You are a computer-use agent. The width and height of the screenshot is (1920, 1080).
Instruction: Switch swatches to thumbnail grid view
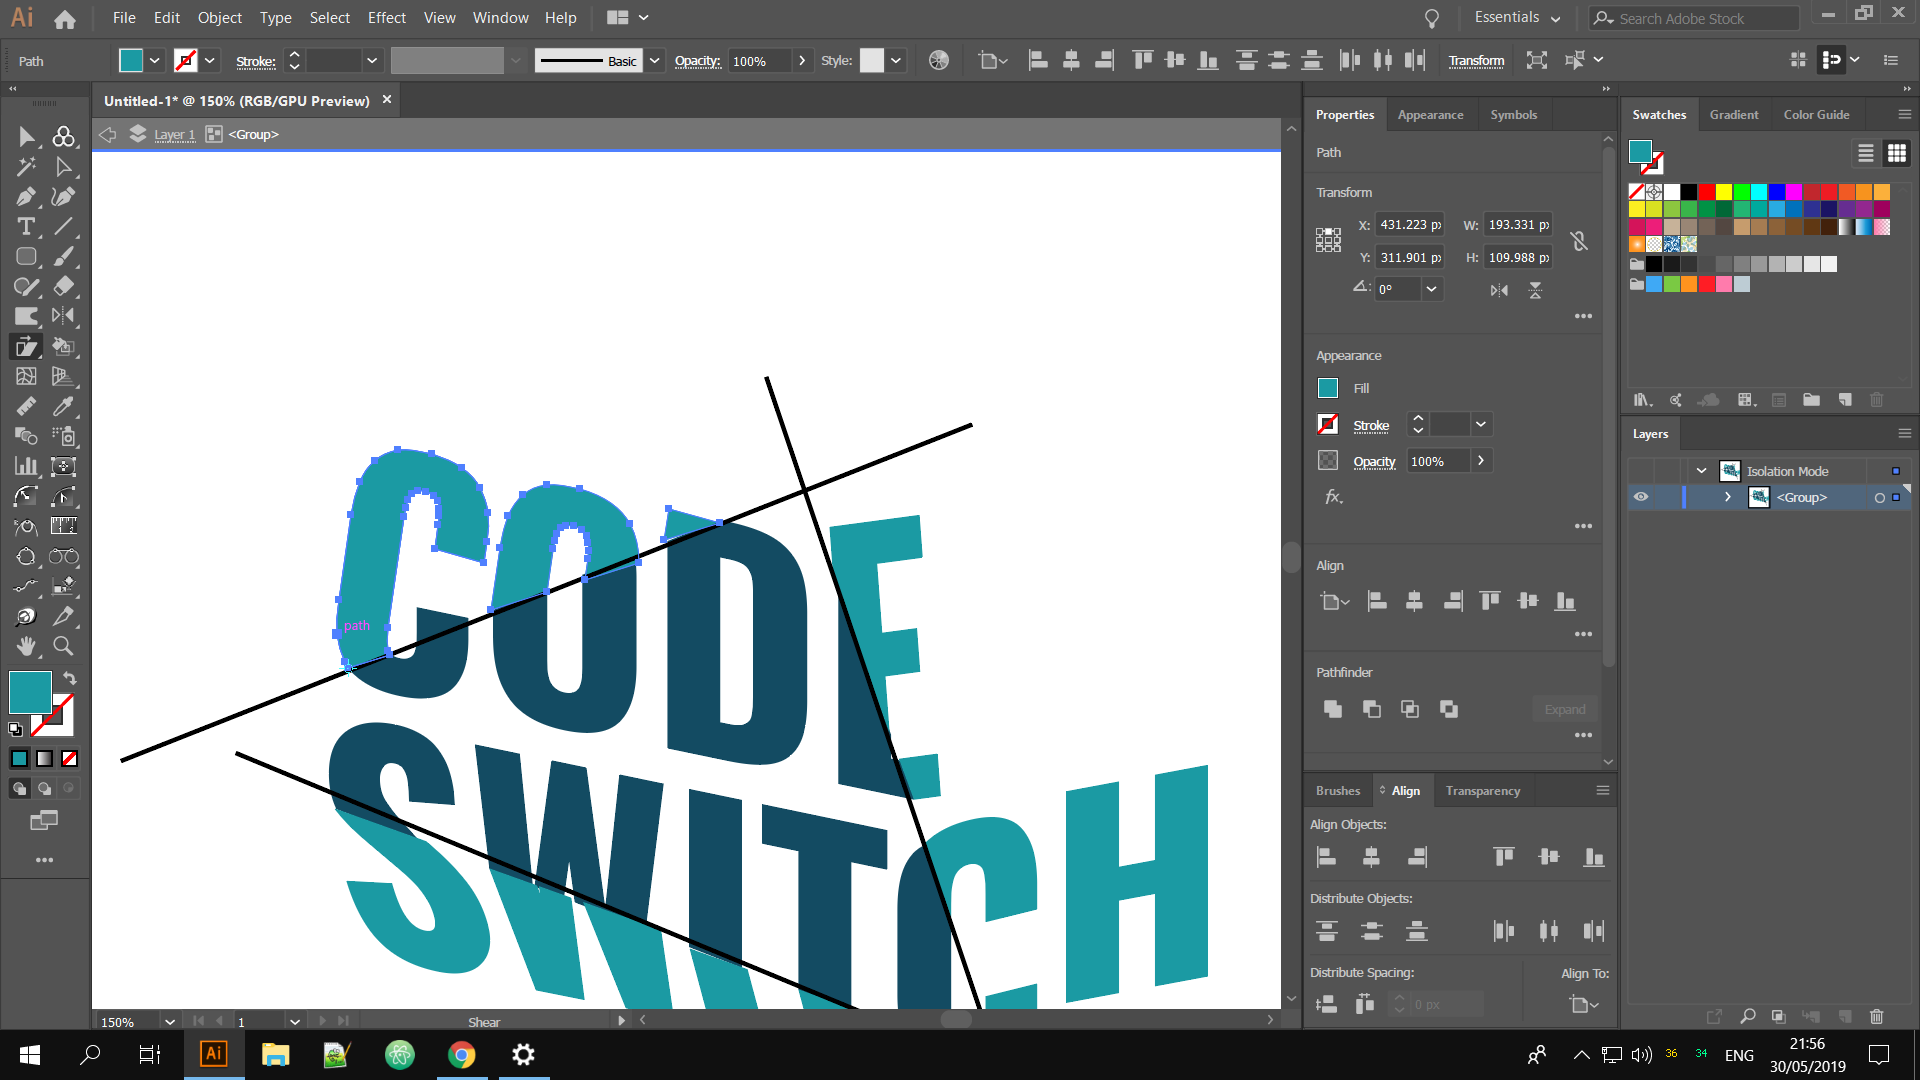point(1897,153)
